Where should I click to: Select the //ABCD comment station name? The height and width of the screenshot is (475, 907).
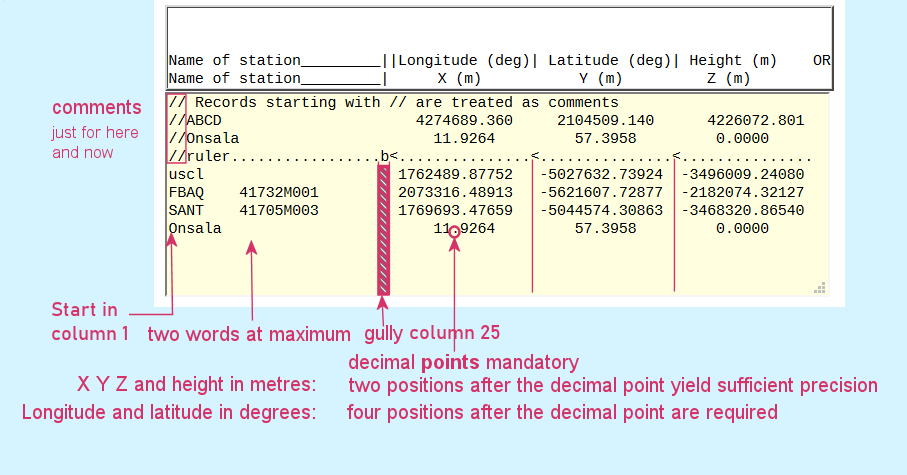pyautogui.click(x=195, y=120)
